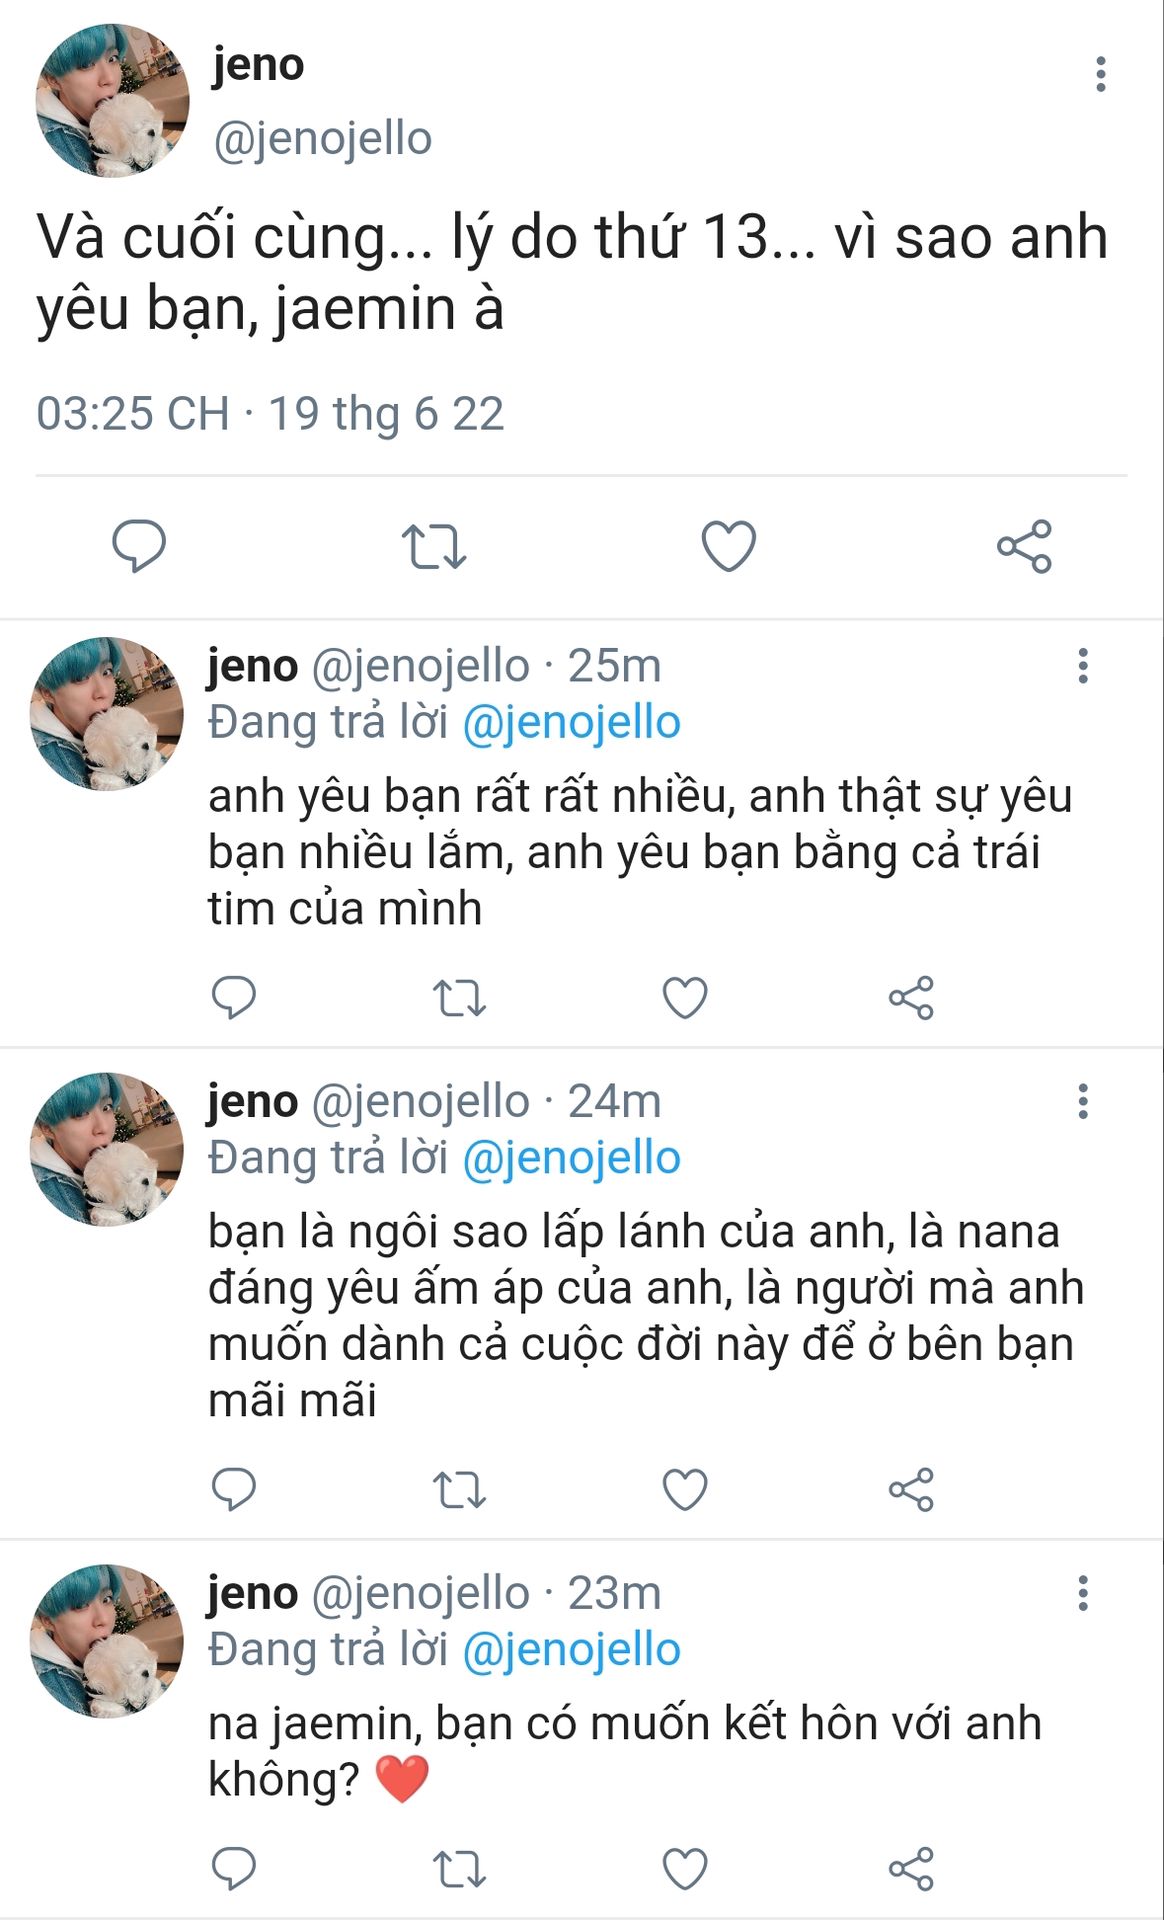Open the main tweet's three-dot options menu
The image size is (1164, 1920).
(1100, 75)
